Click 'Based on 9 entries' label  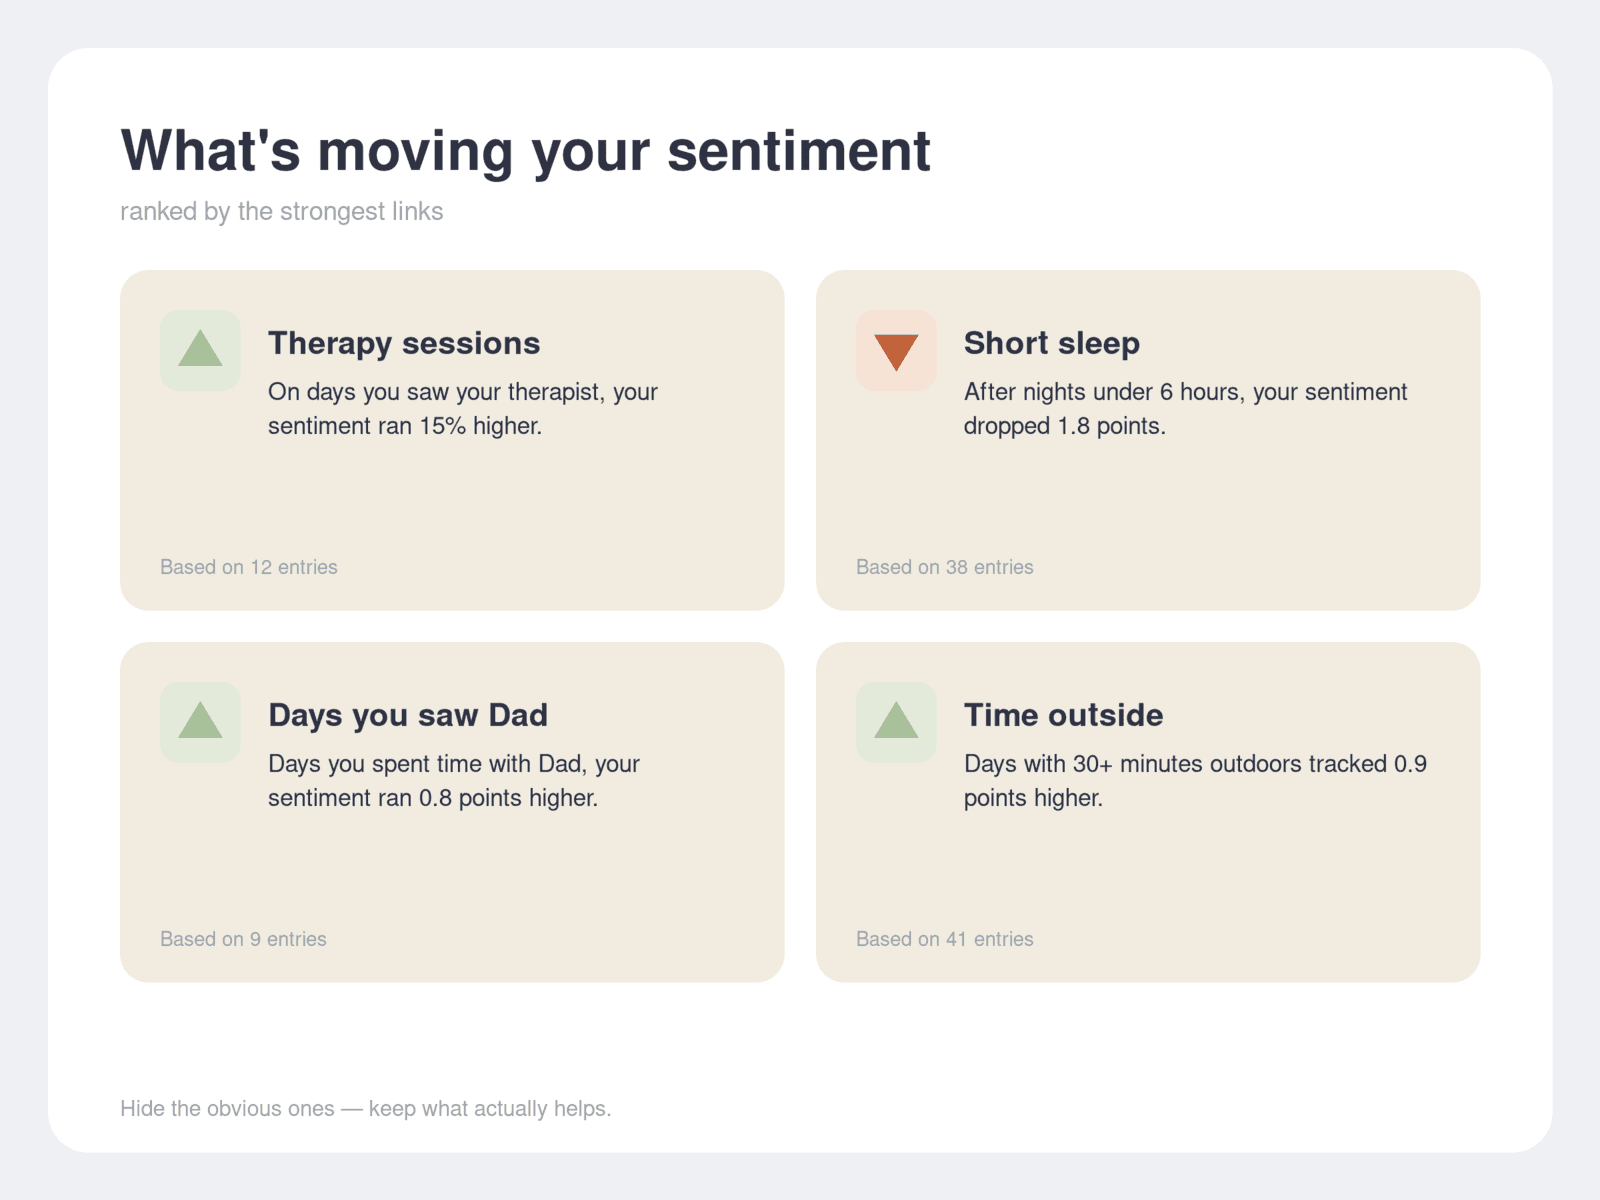[243, 939]
